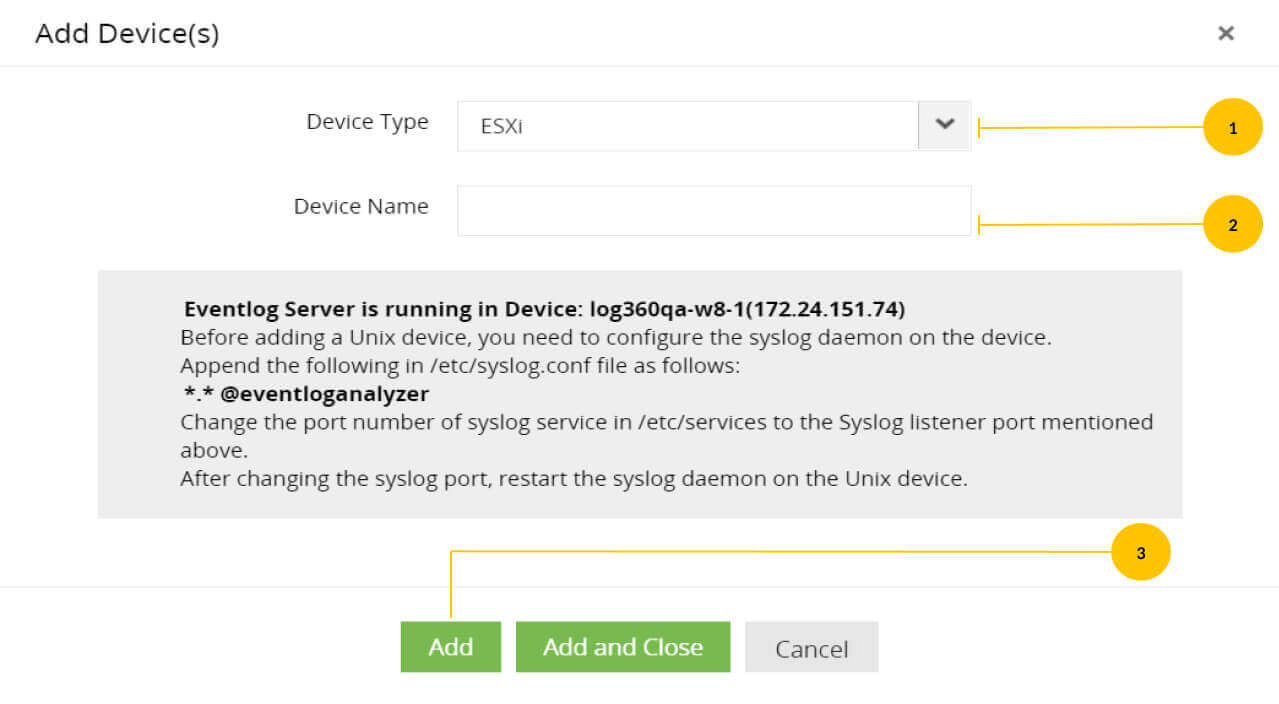Click the yellow callout badge numbered 3
1279x704 pixels.
click(x=1141, y=551)
